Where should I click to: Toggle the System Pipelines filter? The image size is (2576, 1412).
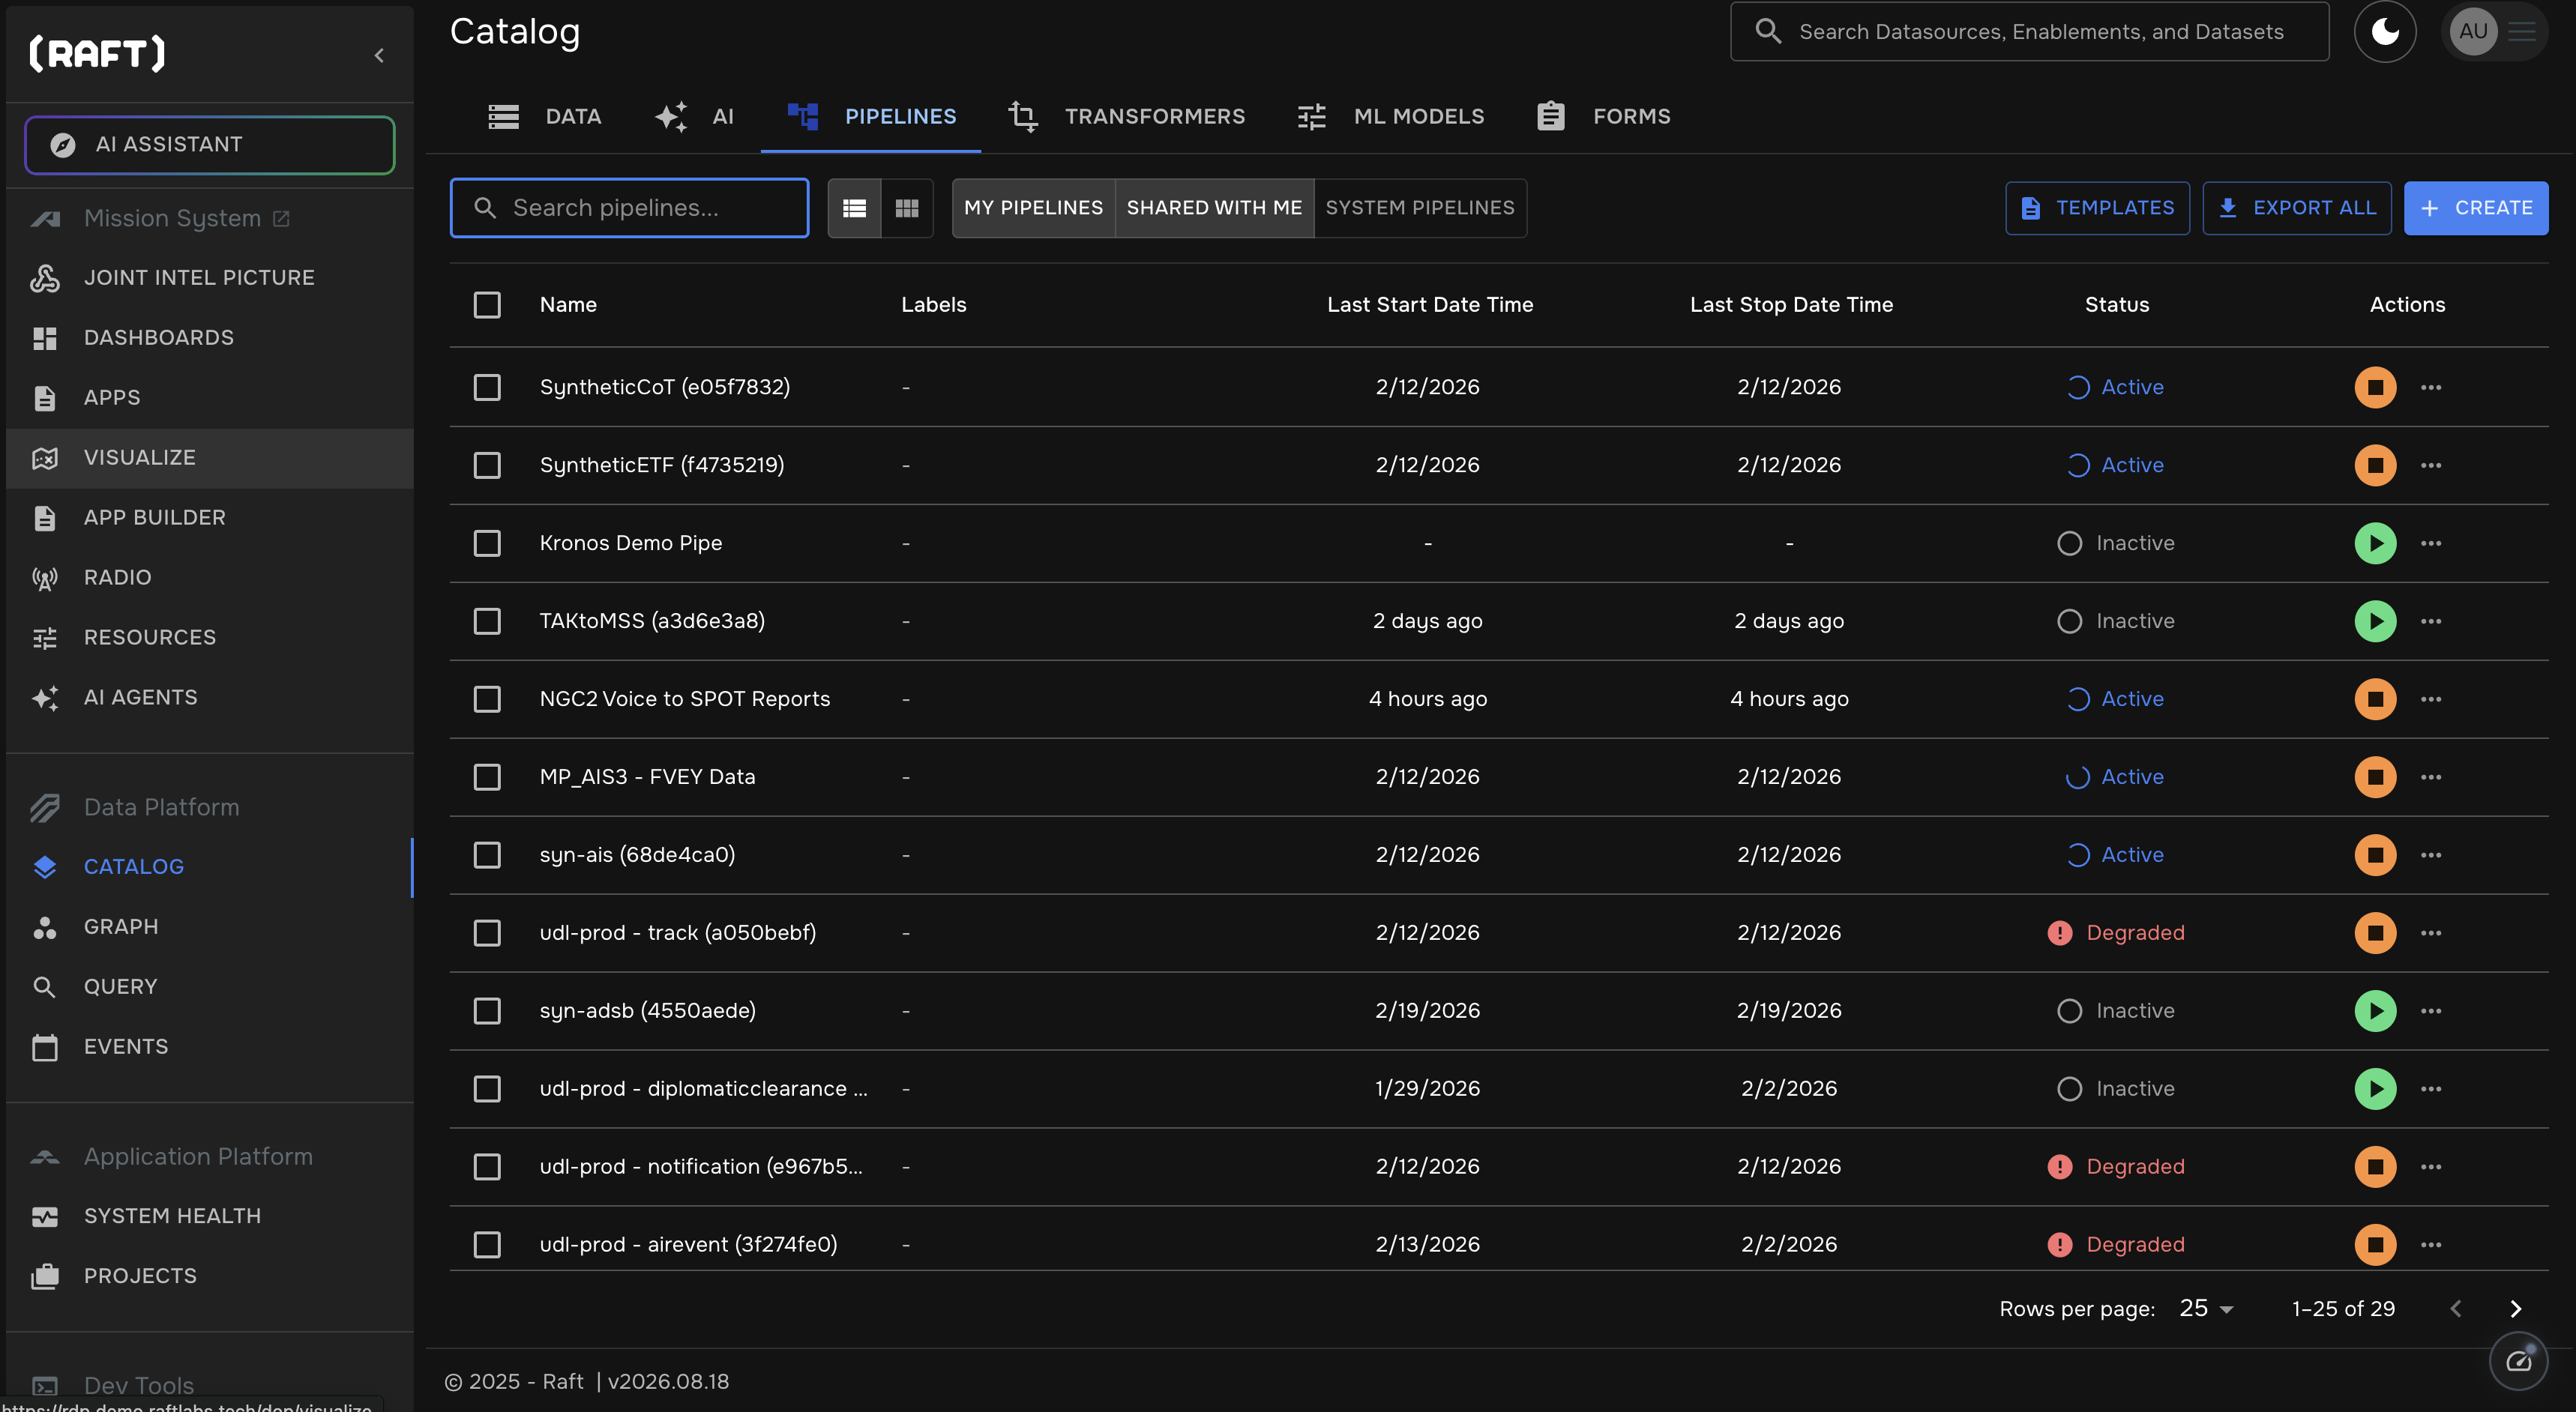pyautogui.click(x=1420, y=208)
